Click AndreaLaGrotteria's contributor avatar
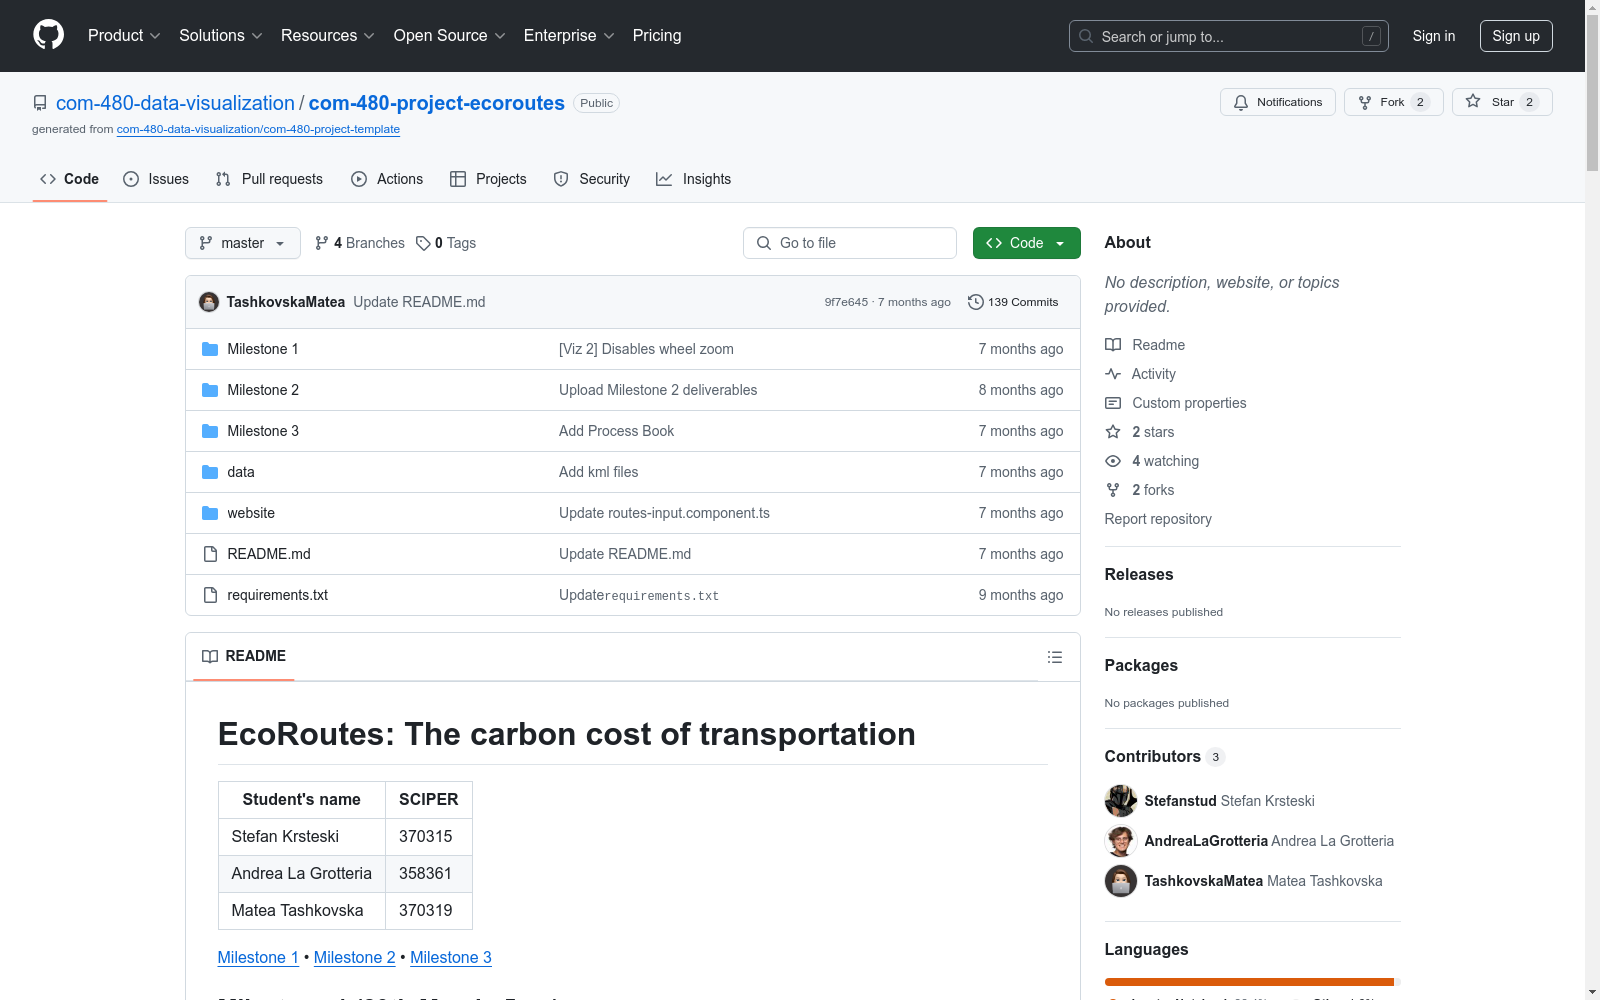The image size is (1600, 1000). 1121,841
